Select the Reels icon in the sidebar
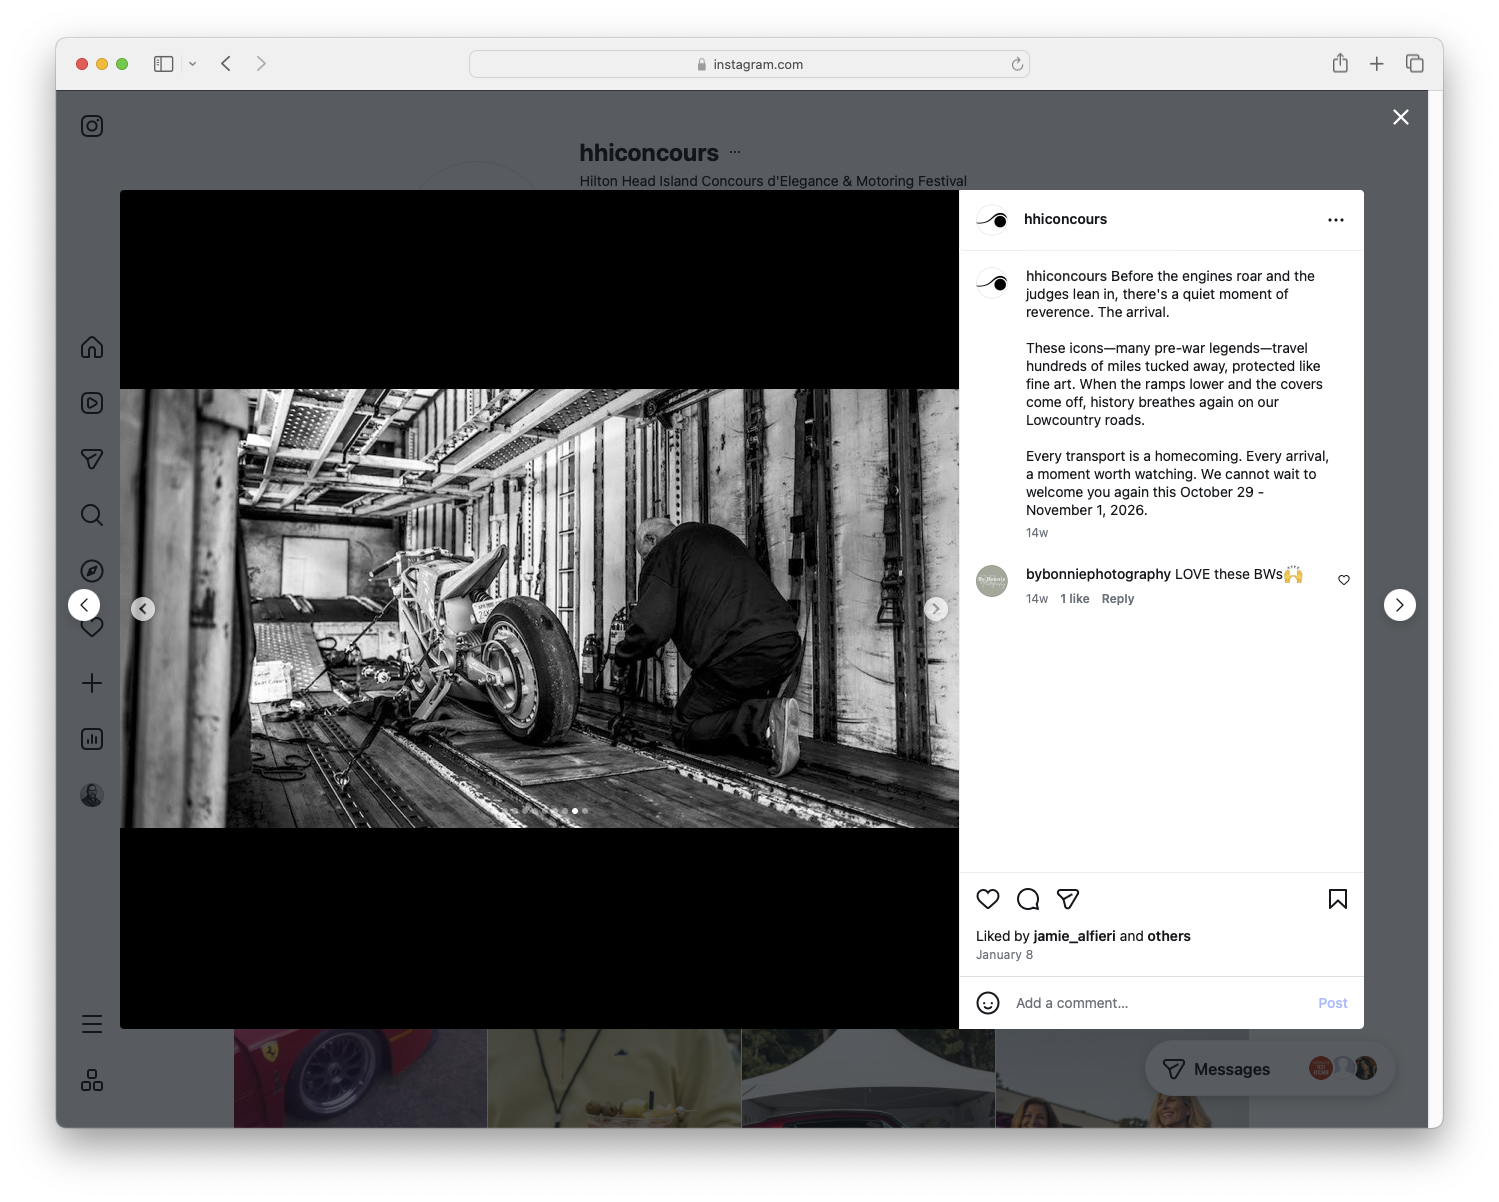The image size is (1499, 1202). coord(92,403)
